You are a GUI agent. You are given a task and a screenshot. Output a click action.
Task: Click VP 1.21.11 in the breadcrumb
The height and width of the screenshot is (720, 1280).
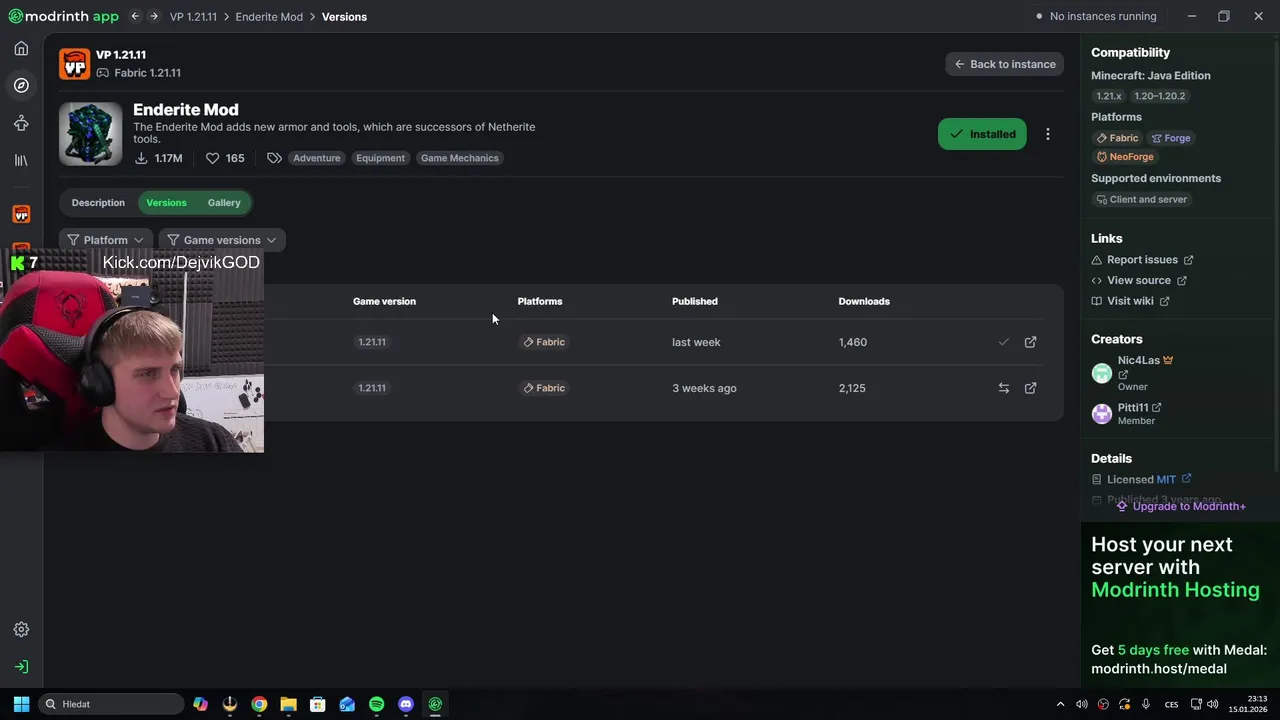pos(193,17)
